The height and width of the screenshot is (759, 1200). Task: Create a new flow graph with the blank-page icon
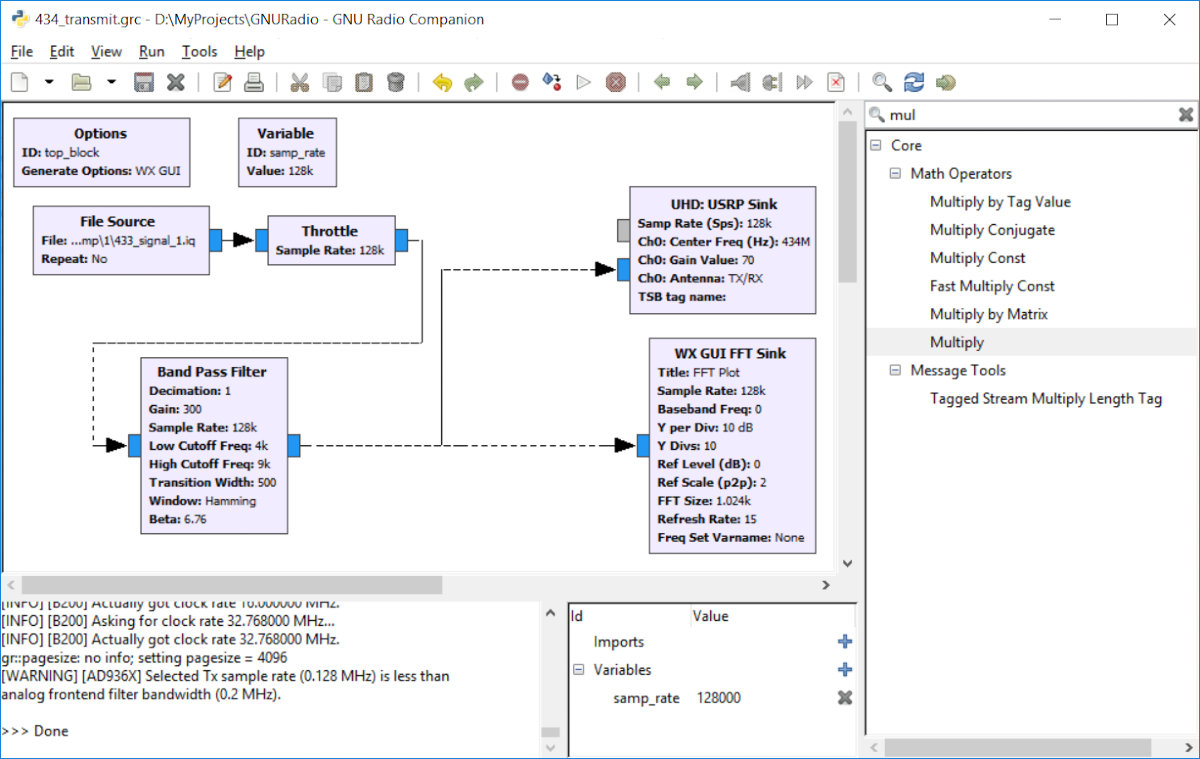pos(20,82)
